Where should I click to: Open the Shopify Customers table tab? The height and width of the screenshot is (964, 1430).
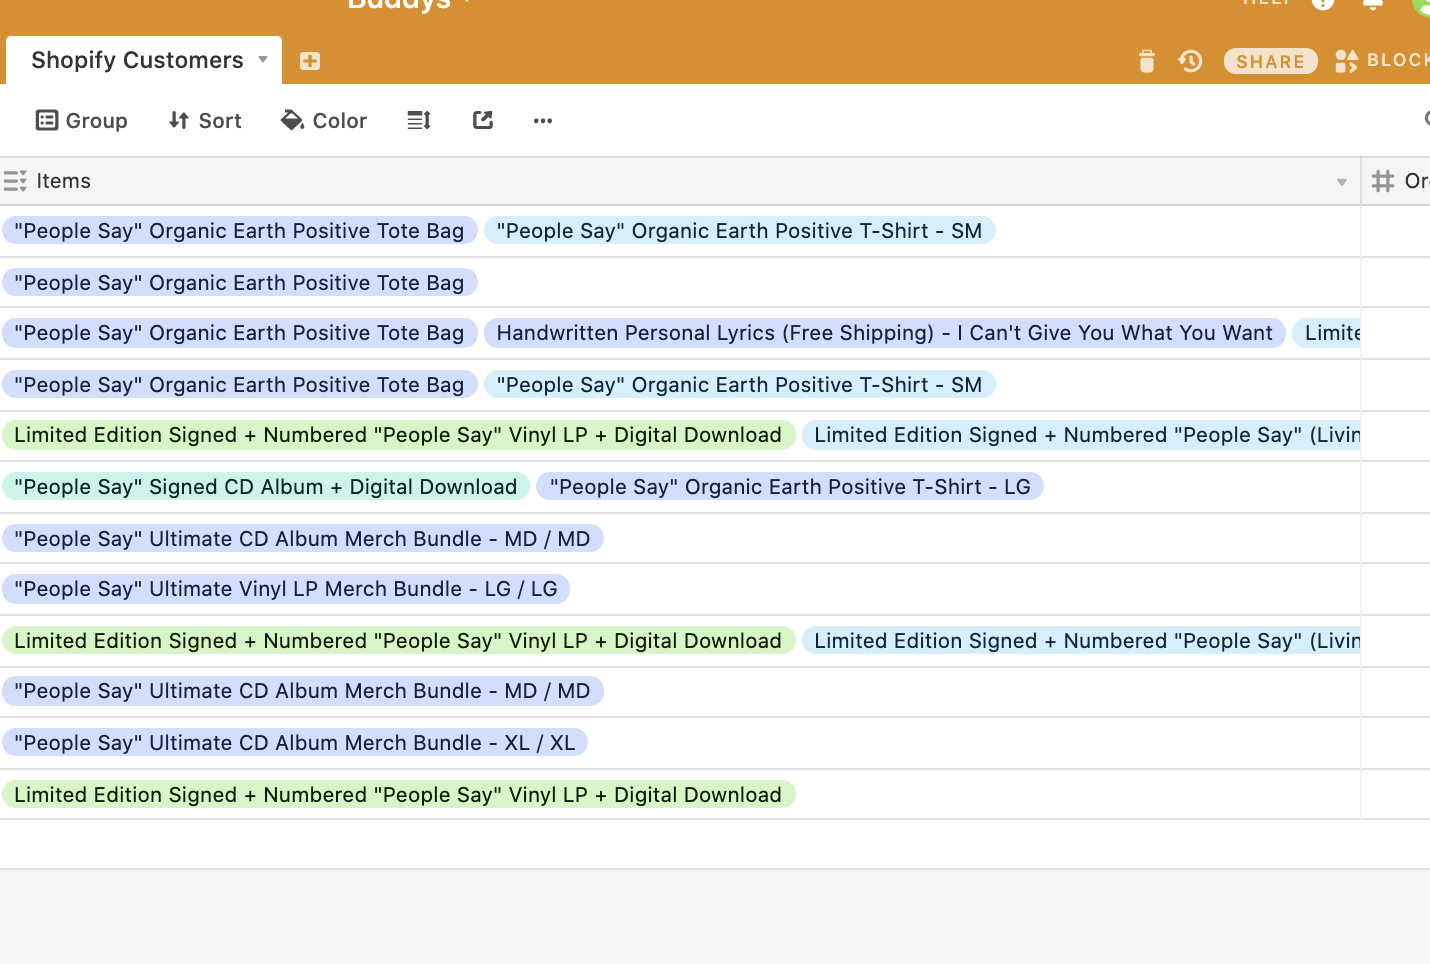point(137,60)
